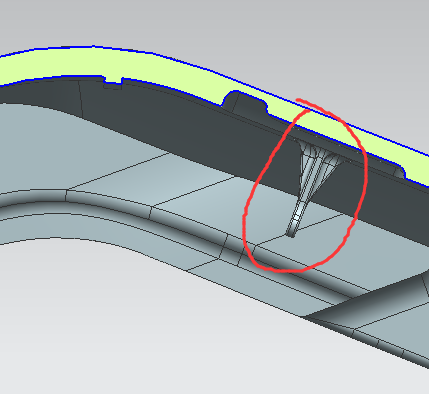429x394 pixels.
Task: Click the rounded notch near right flange end
Action: [x=400, y=170]
